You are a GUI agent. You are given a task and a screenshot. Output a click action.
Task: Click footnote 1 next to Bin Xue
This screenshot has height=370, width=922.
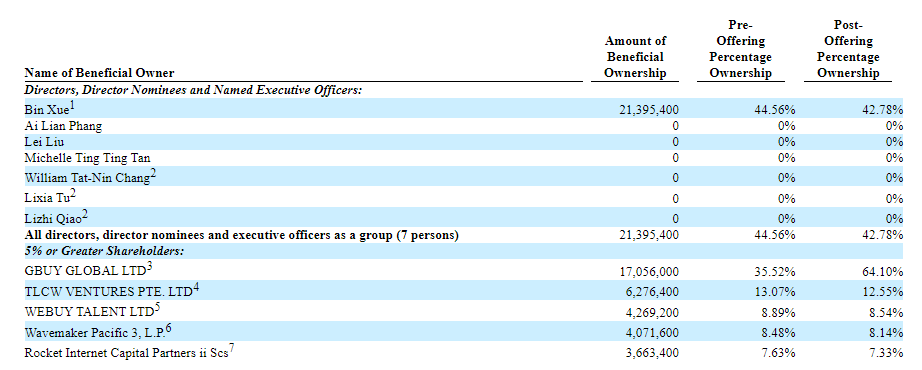point(73,105)
